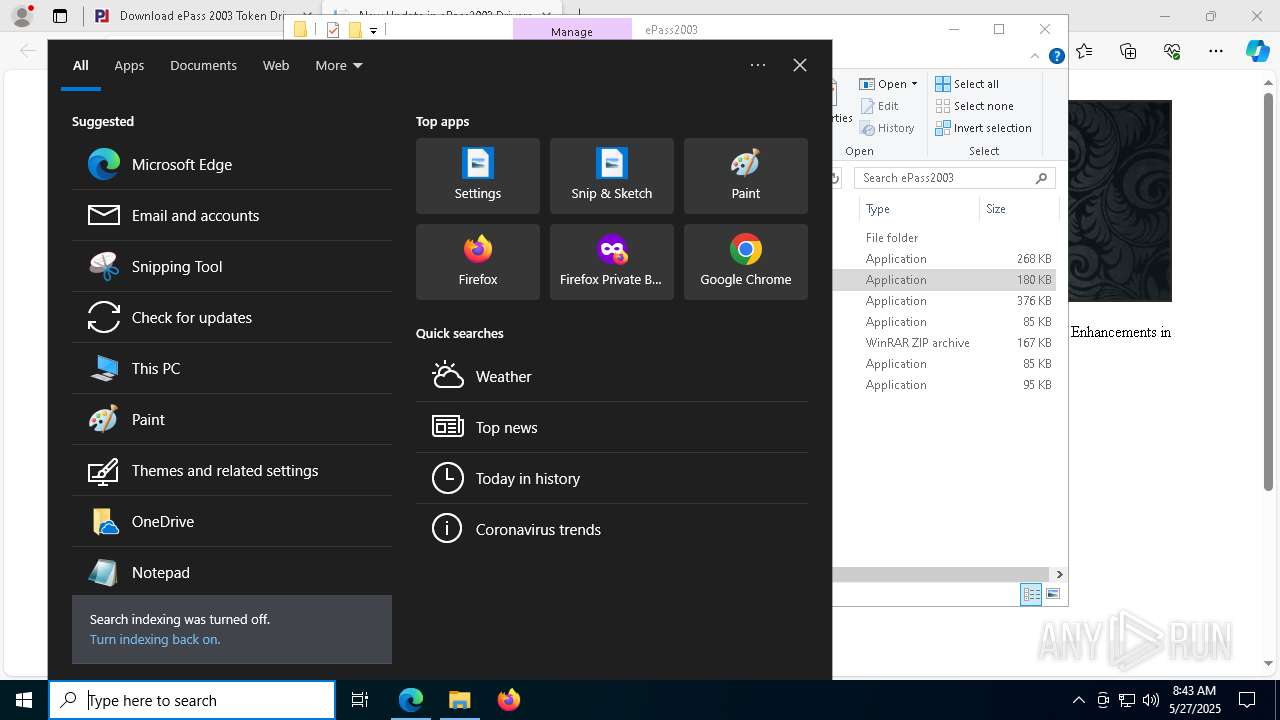
Task: Open Explorer help question mark
Action: click(1056, 56)
